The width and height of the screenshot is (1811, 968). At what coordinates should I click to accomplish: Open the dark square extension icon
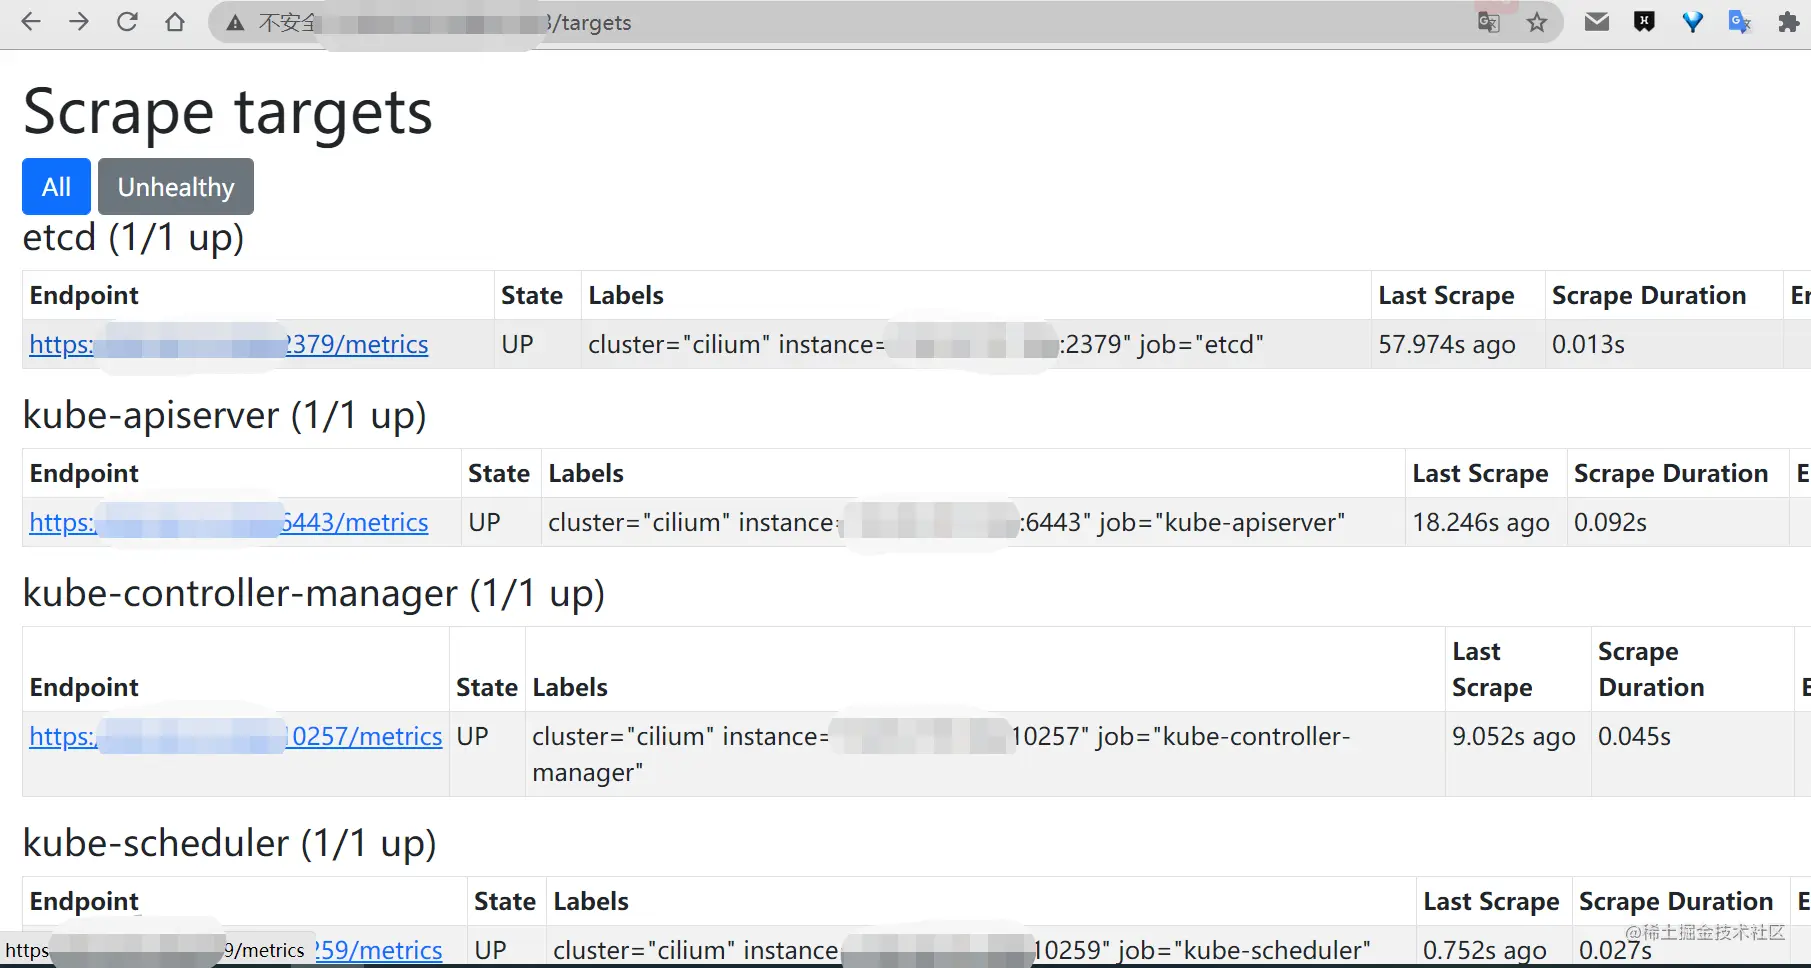(1645, 22)
